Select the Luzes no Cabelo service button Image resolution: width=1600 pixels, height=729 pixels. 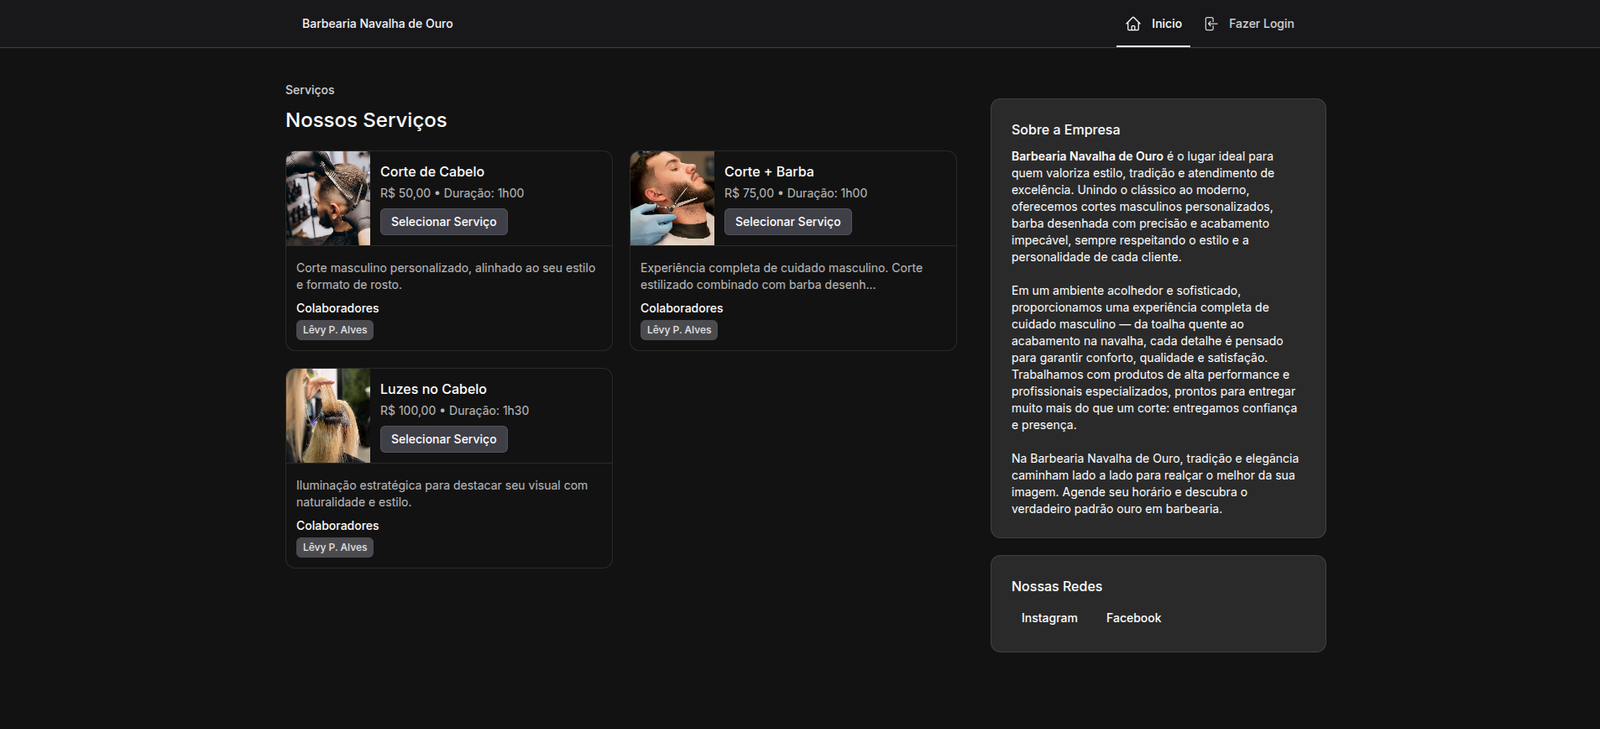(443, 439)
